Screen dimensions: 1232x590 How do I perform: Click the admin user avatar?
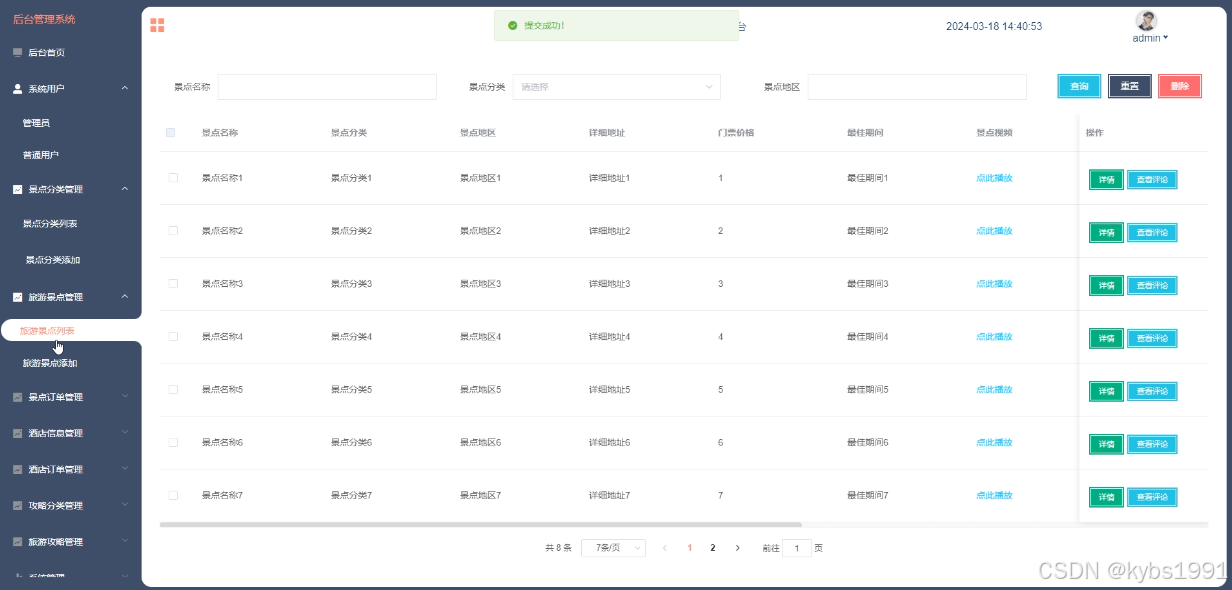click(x=1147, y=21)
